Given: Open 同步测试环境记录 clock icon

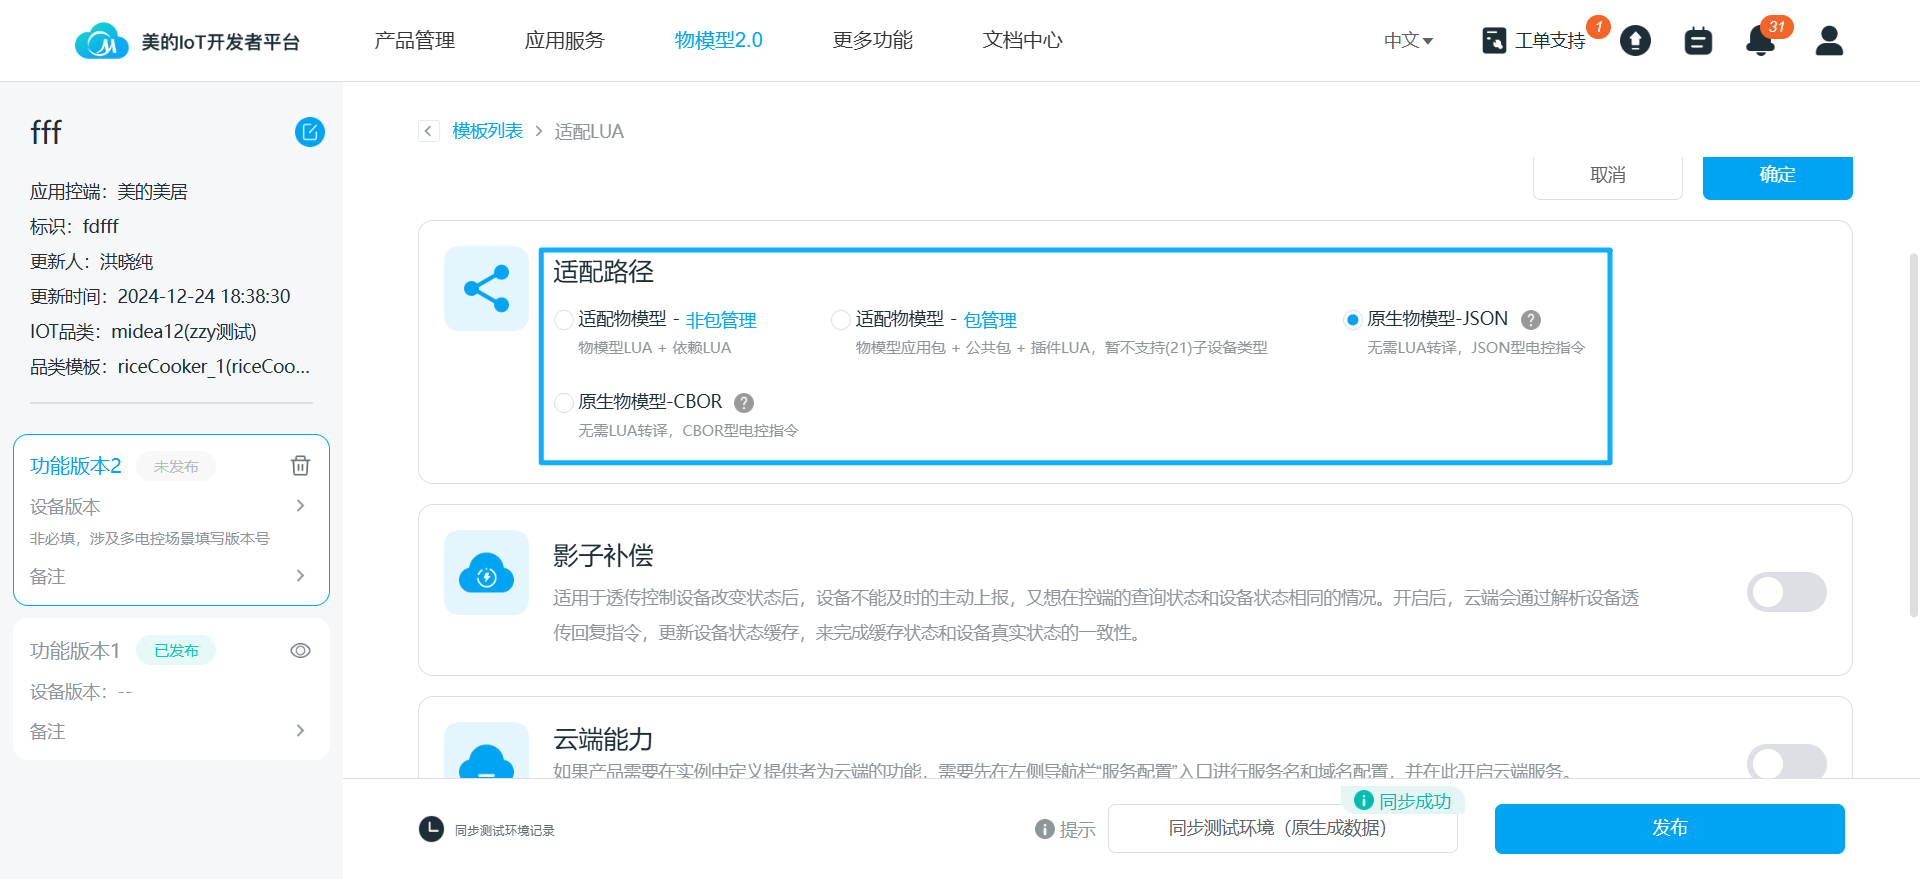Looking at the screenshot, I should (x=431, y=829).
